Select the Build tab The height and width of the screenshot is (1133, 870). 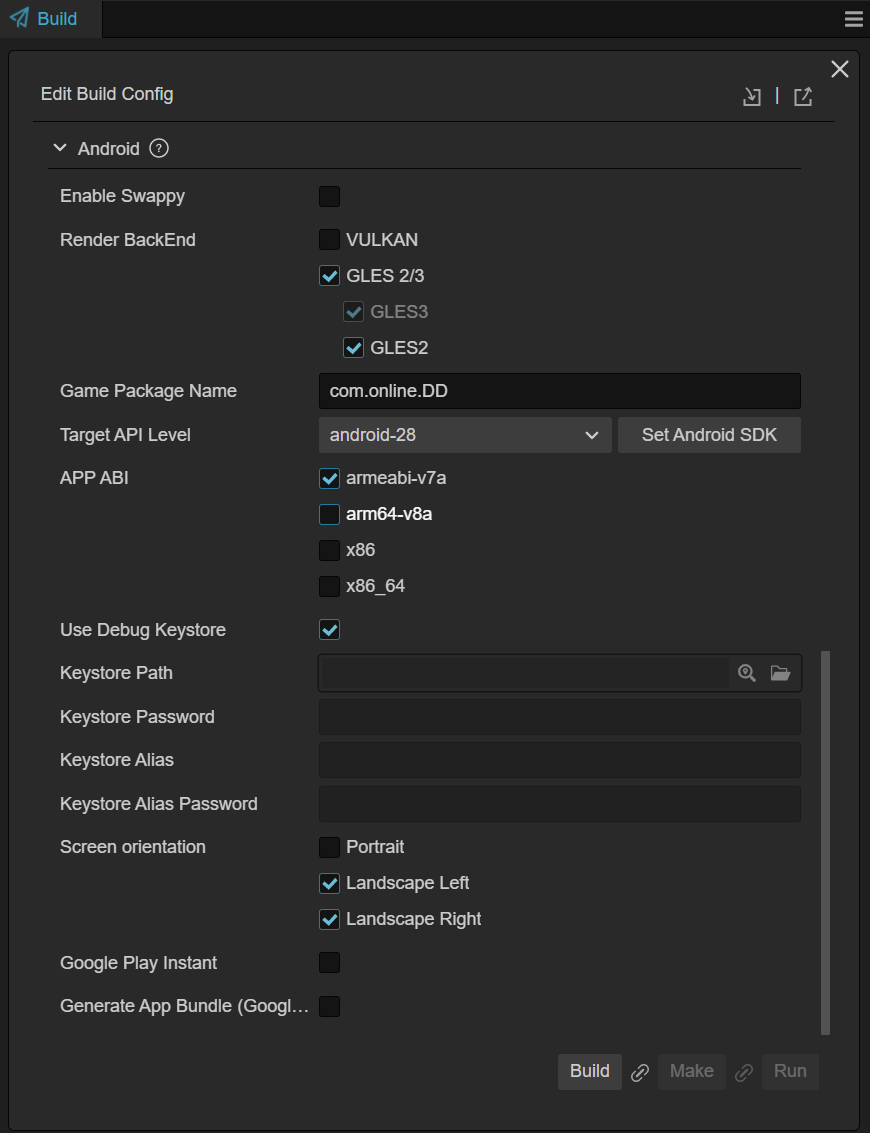(45, 19)
